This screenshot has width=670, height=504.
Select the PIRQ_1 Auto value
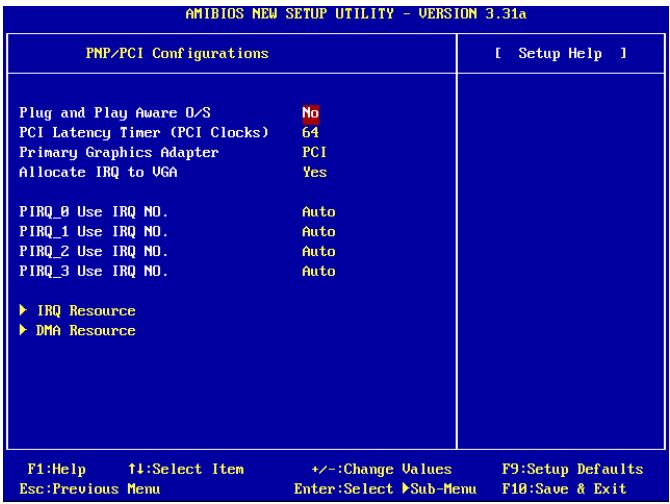319,231
